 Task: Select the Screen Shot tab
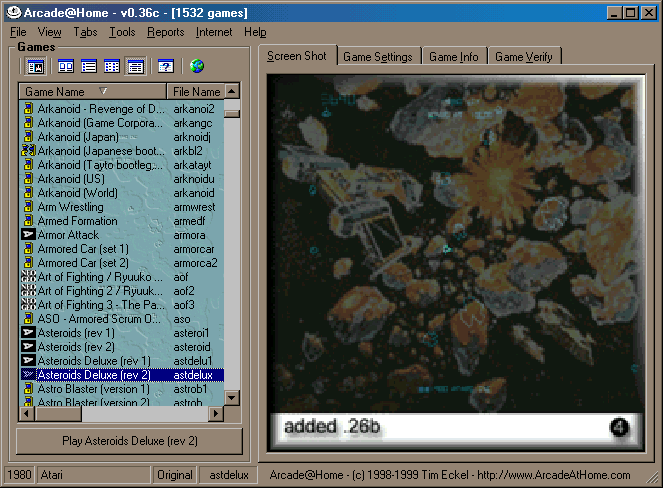click(297, 56)
